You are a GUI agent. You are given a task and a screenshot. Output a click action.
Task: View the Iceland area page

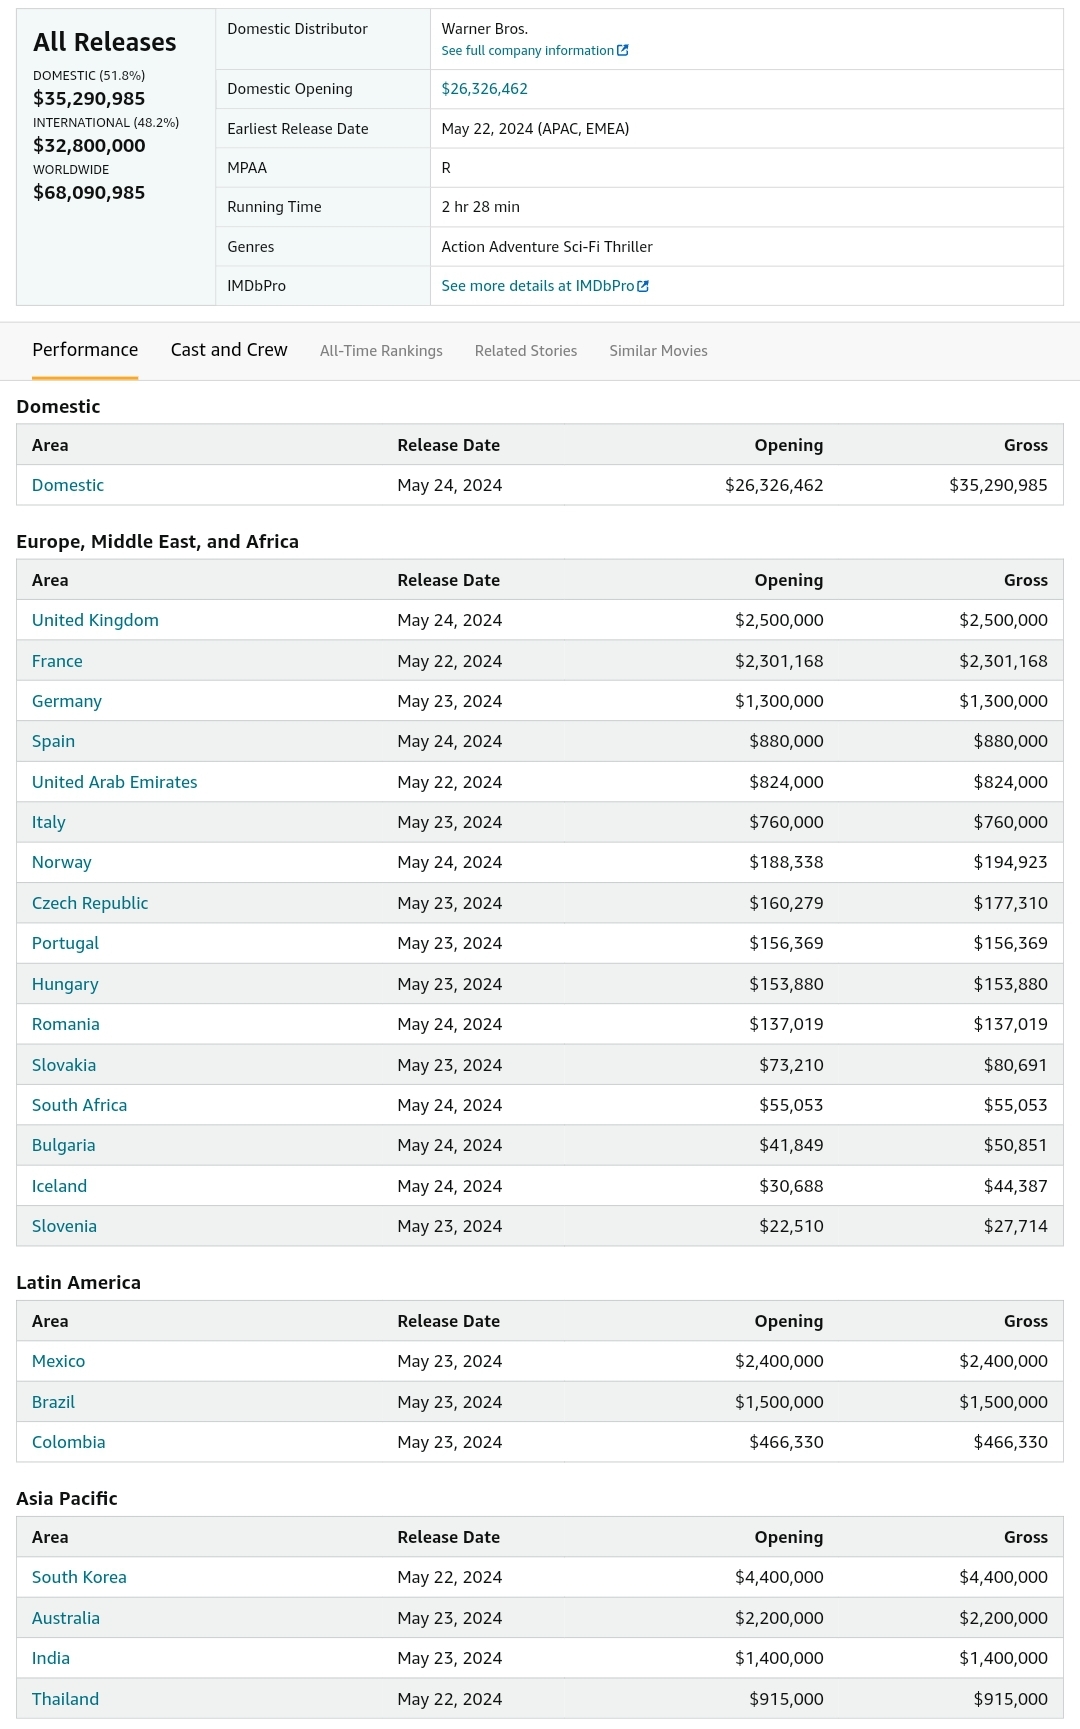coord(59,1186)
